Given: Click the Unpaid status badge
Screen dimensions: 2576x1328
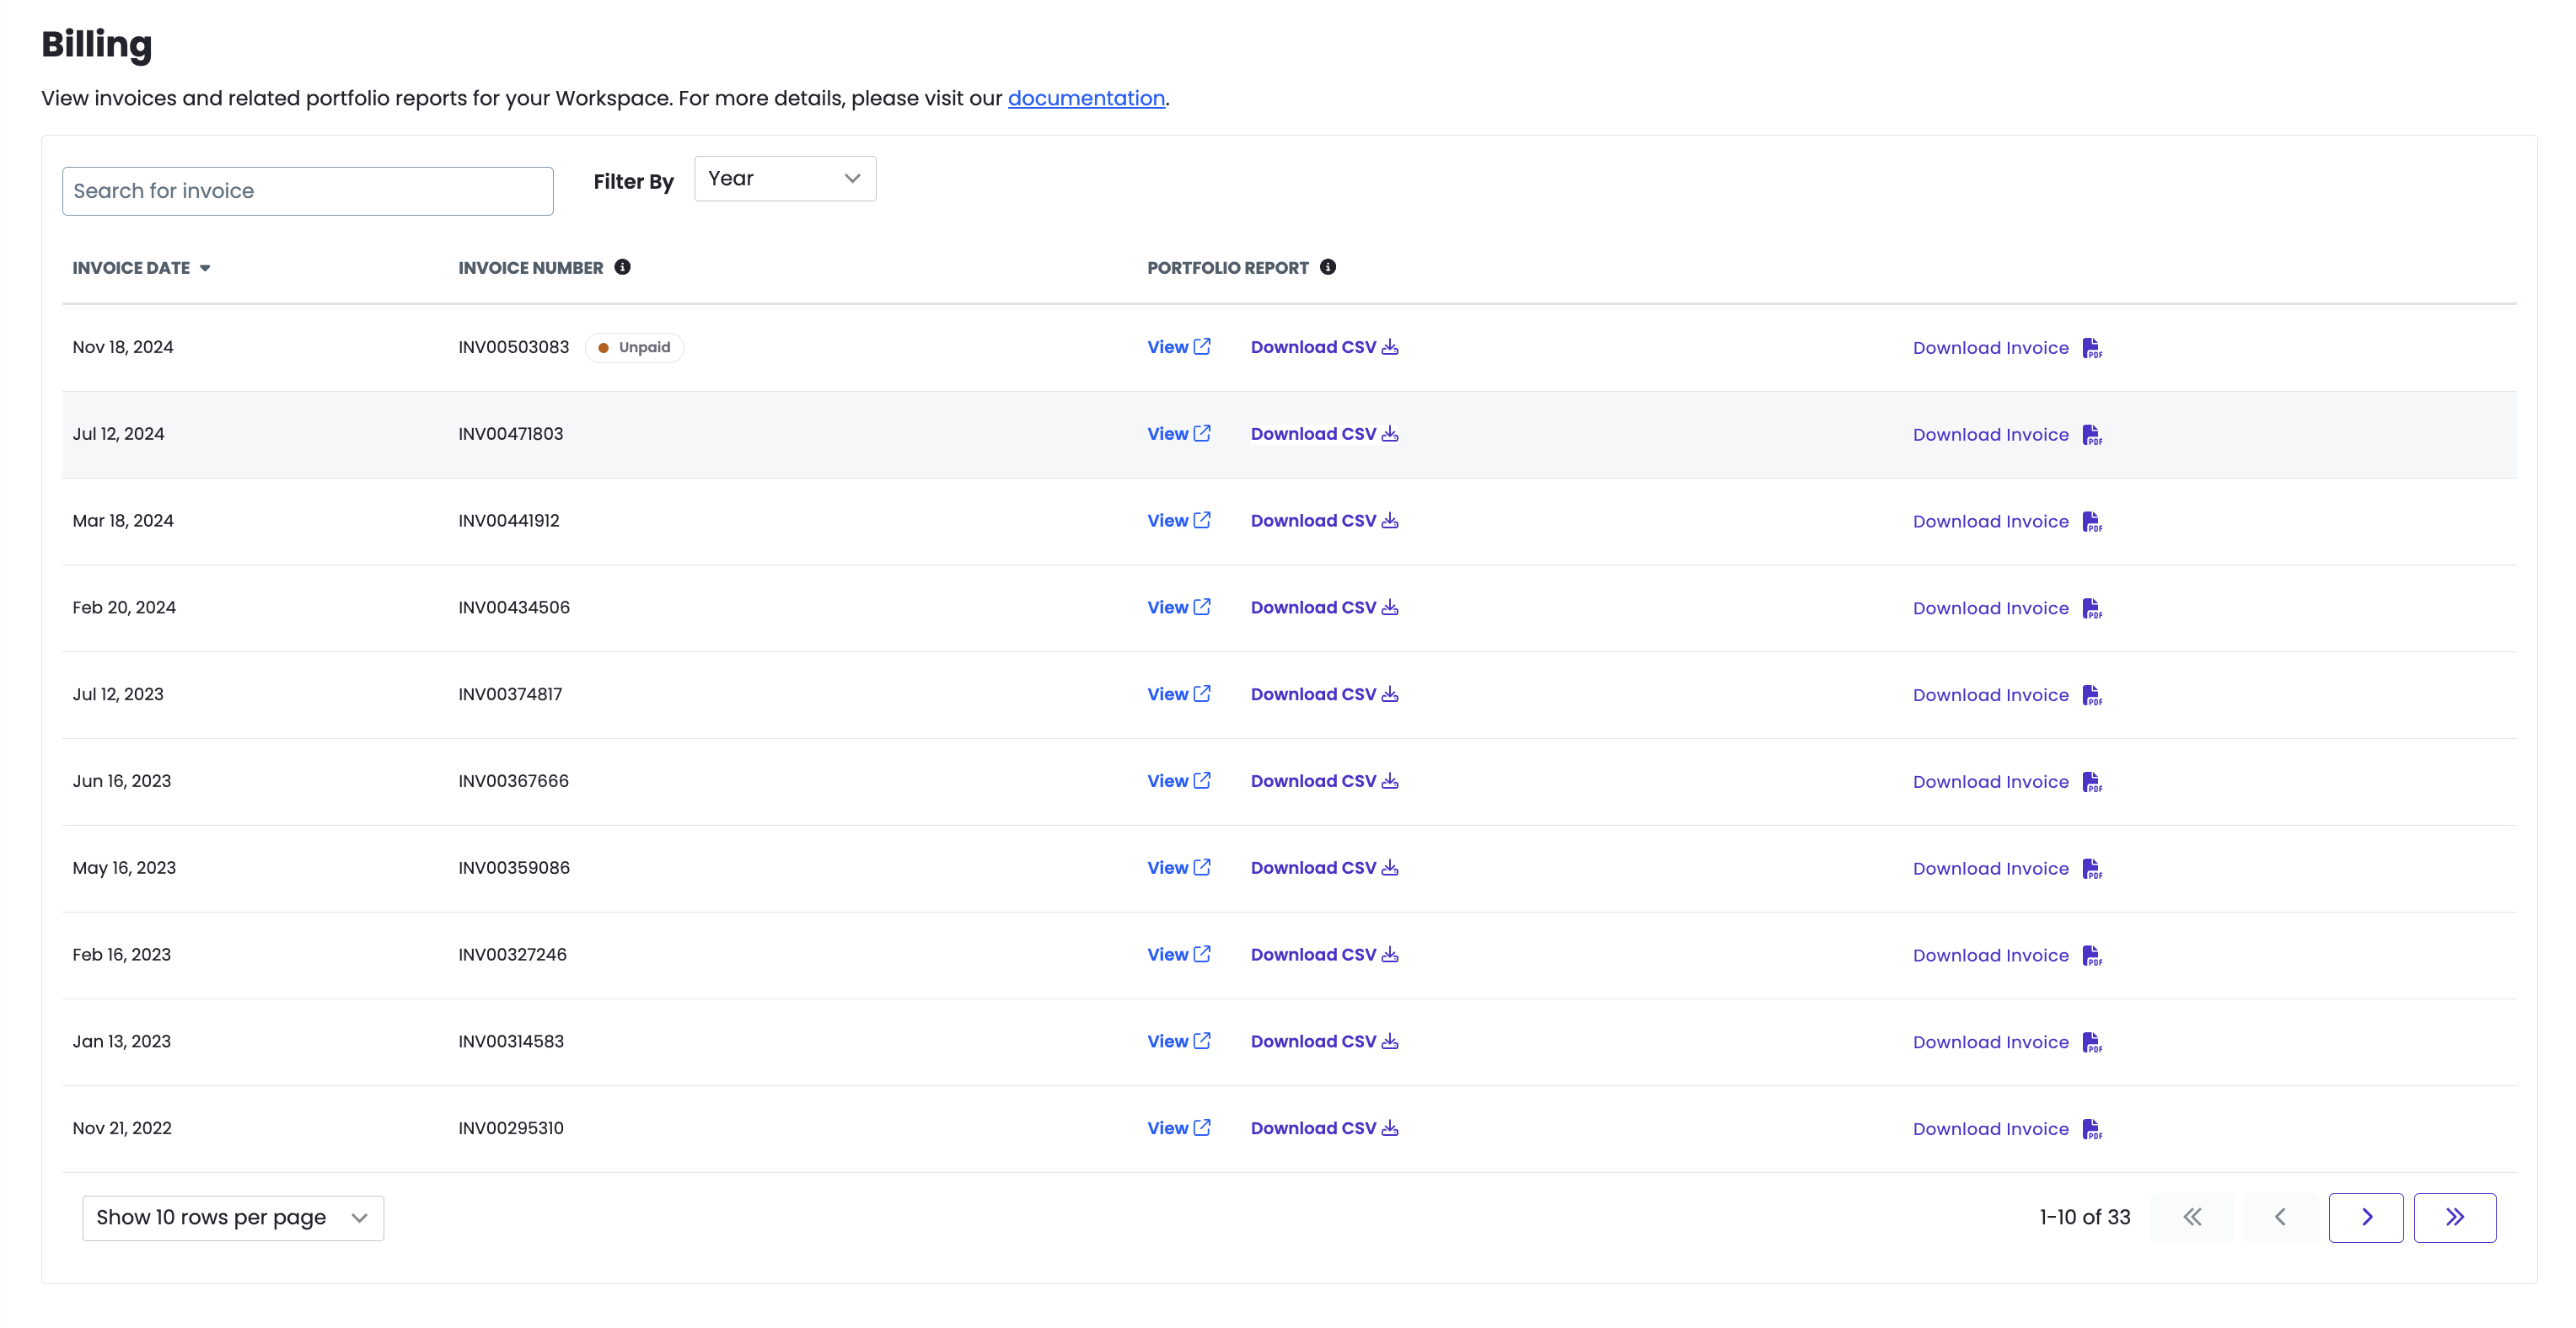Looking at the screenshot, I should [x=634, y=347].
